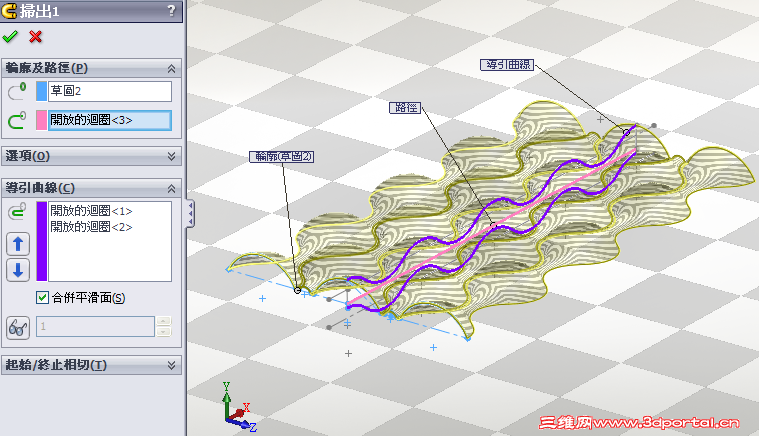Move guide curve up with arrow
The width and height of the screenshot is (759, 436).
tap(18, 244)
